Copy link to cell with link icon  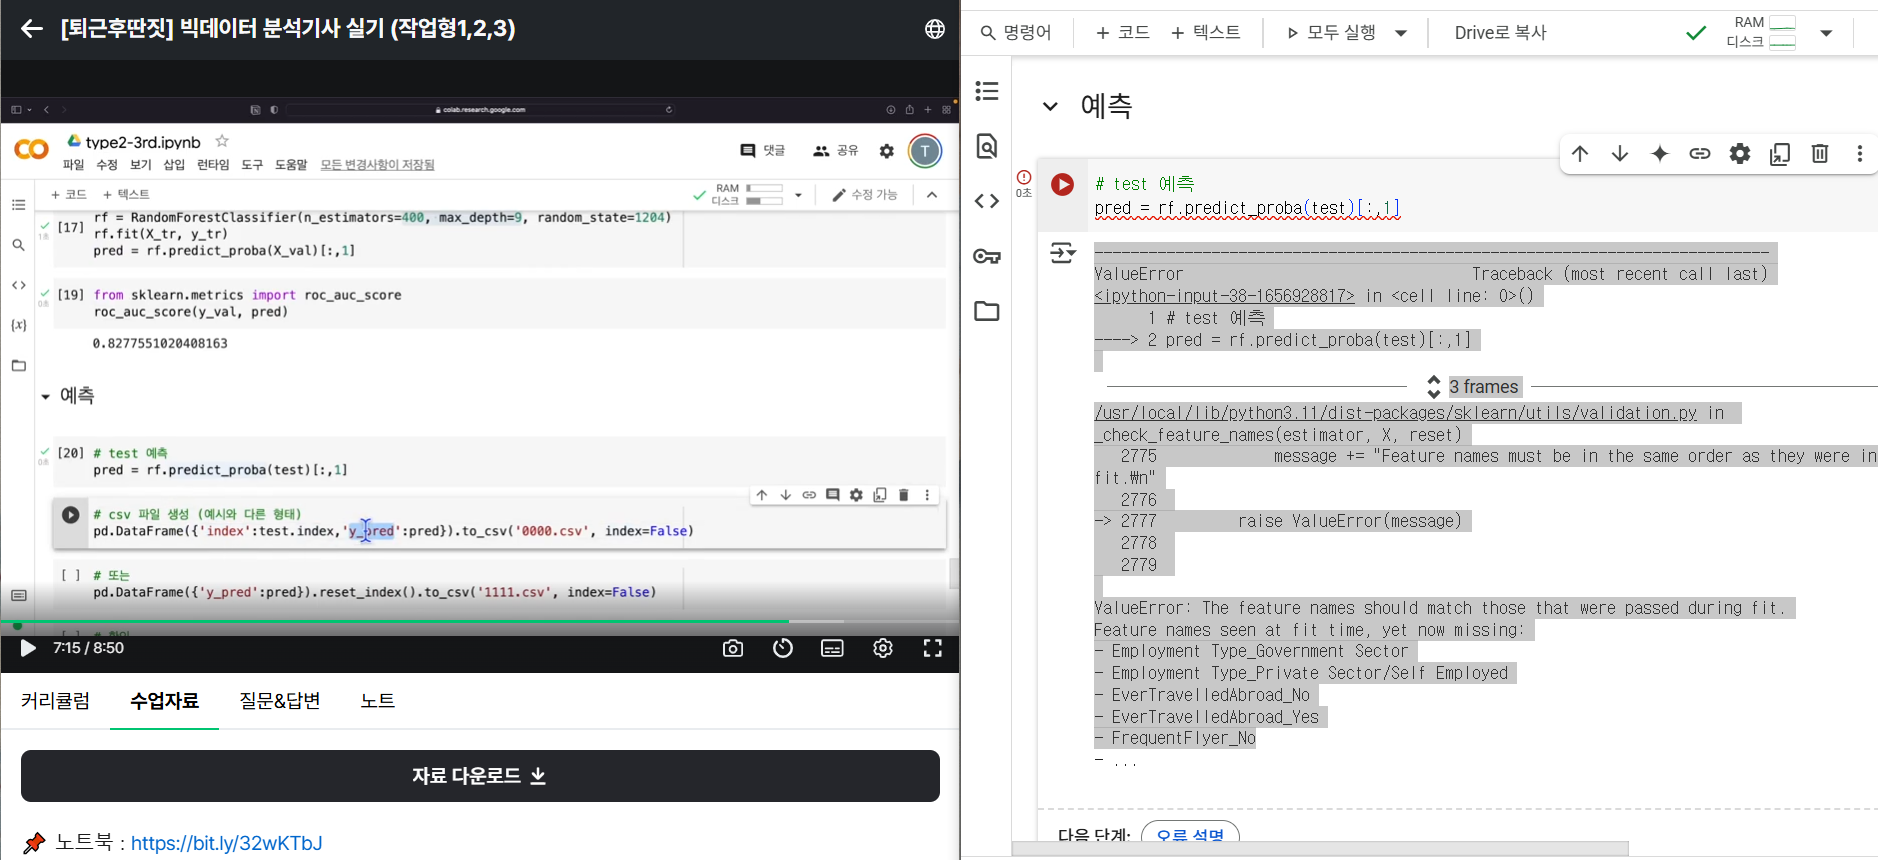click(1700, 154)
